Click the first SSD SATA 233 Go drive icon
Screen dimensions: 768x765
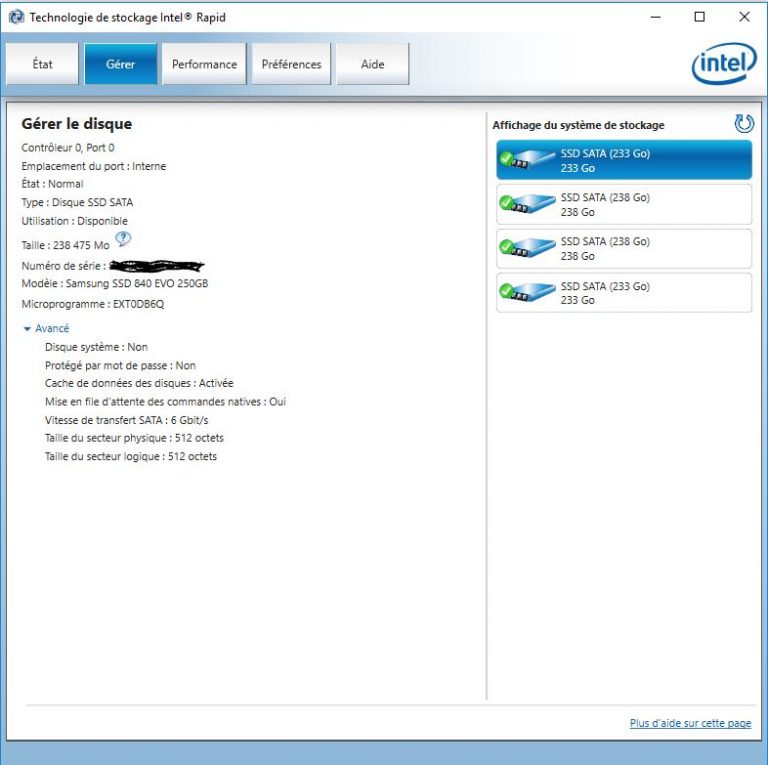527,160
